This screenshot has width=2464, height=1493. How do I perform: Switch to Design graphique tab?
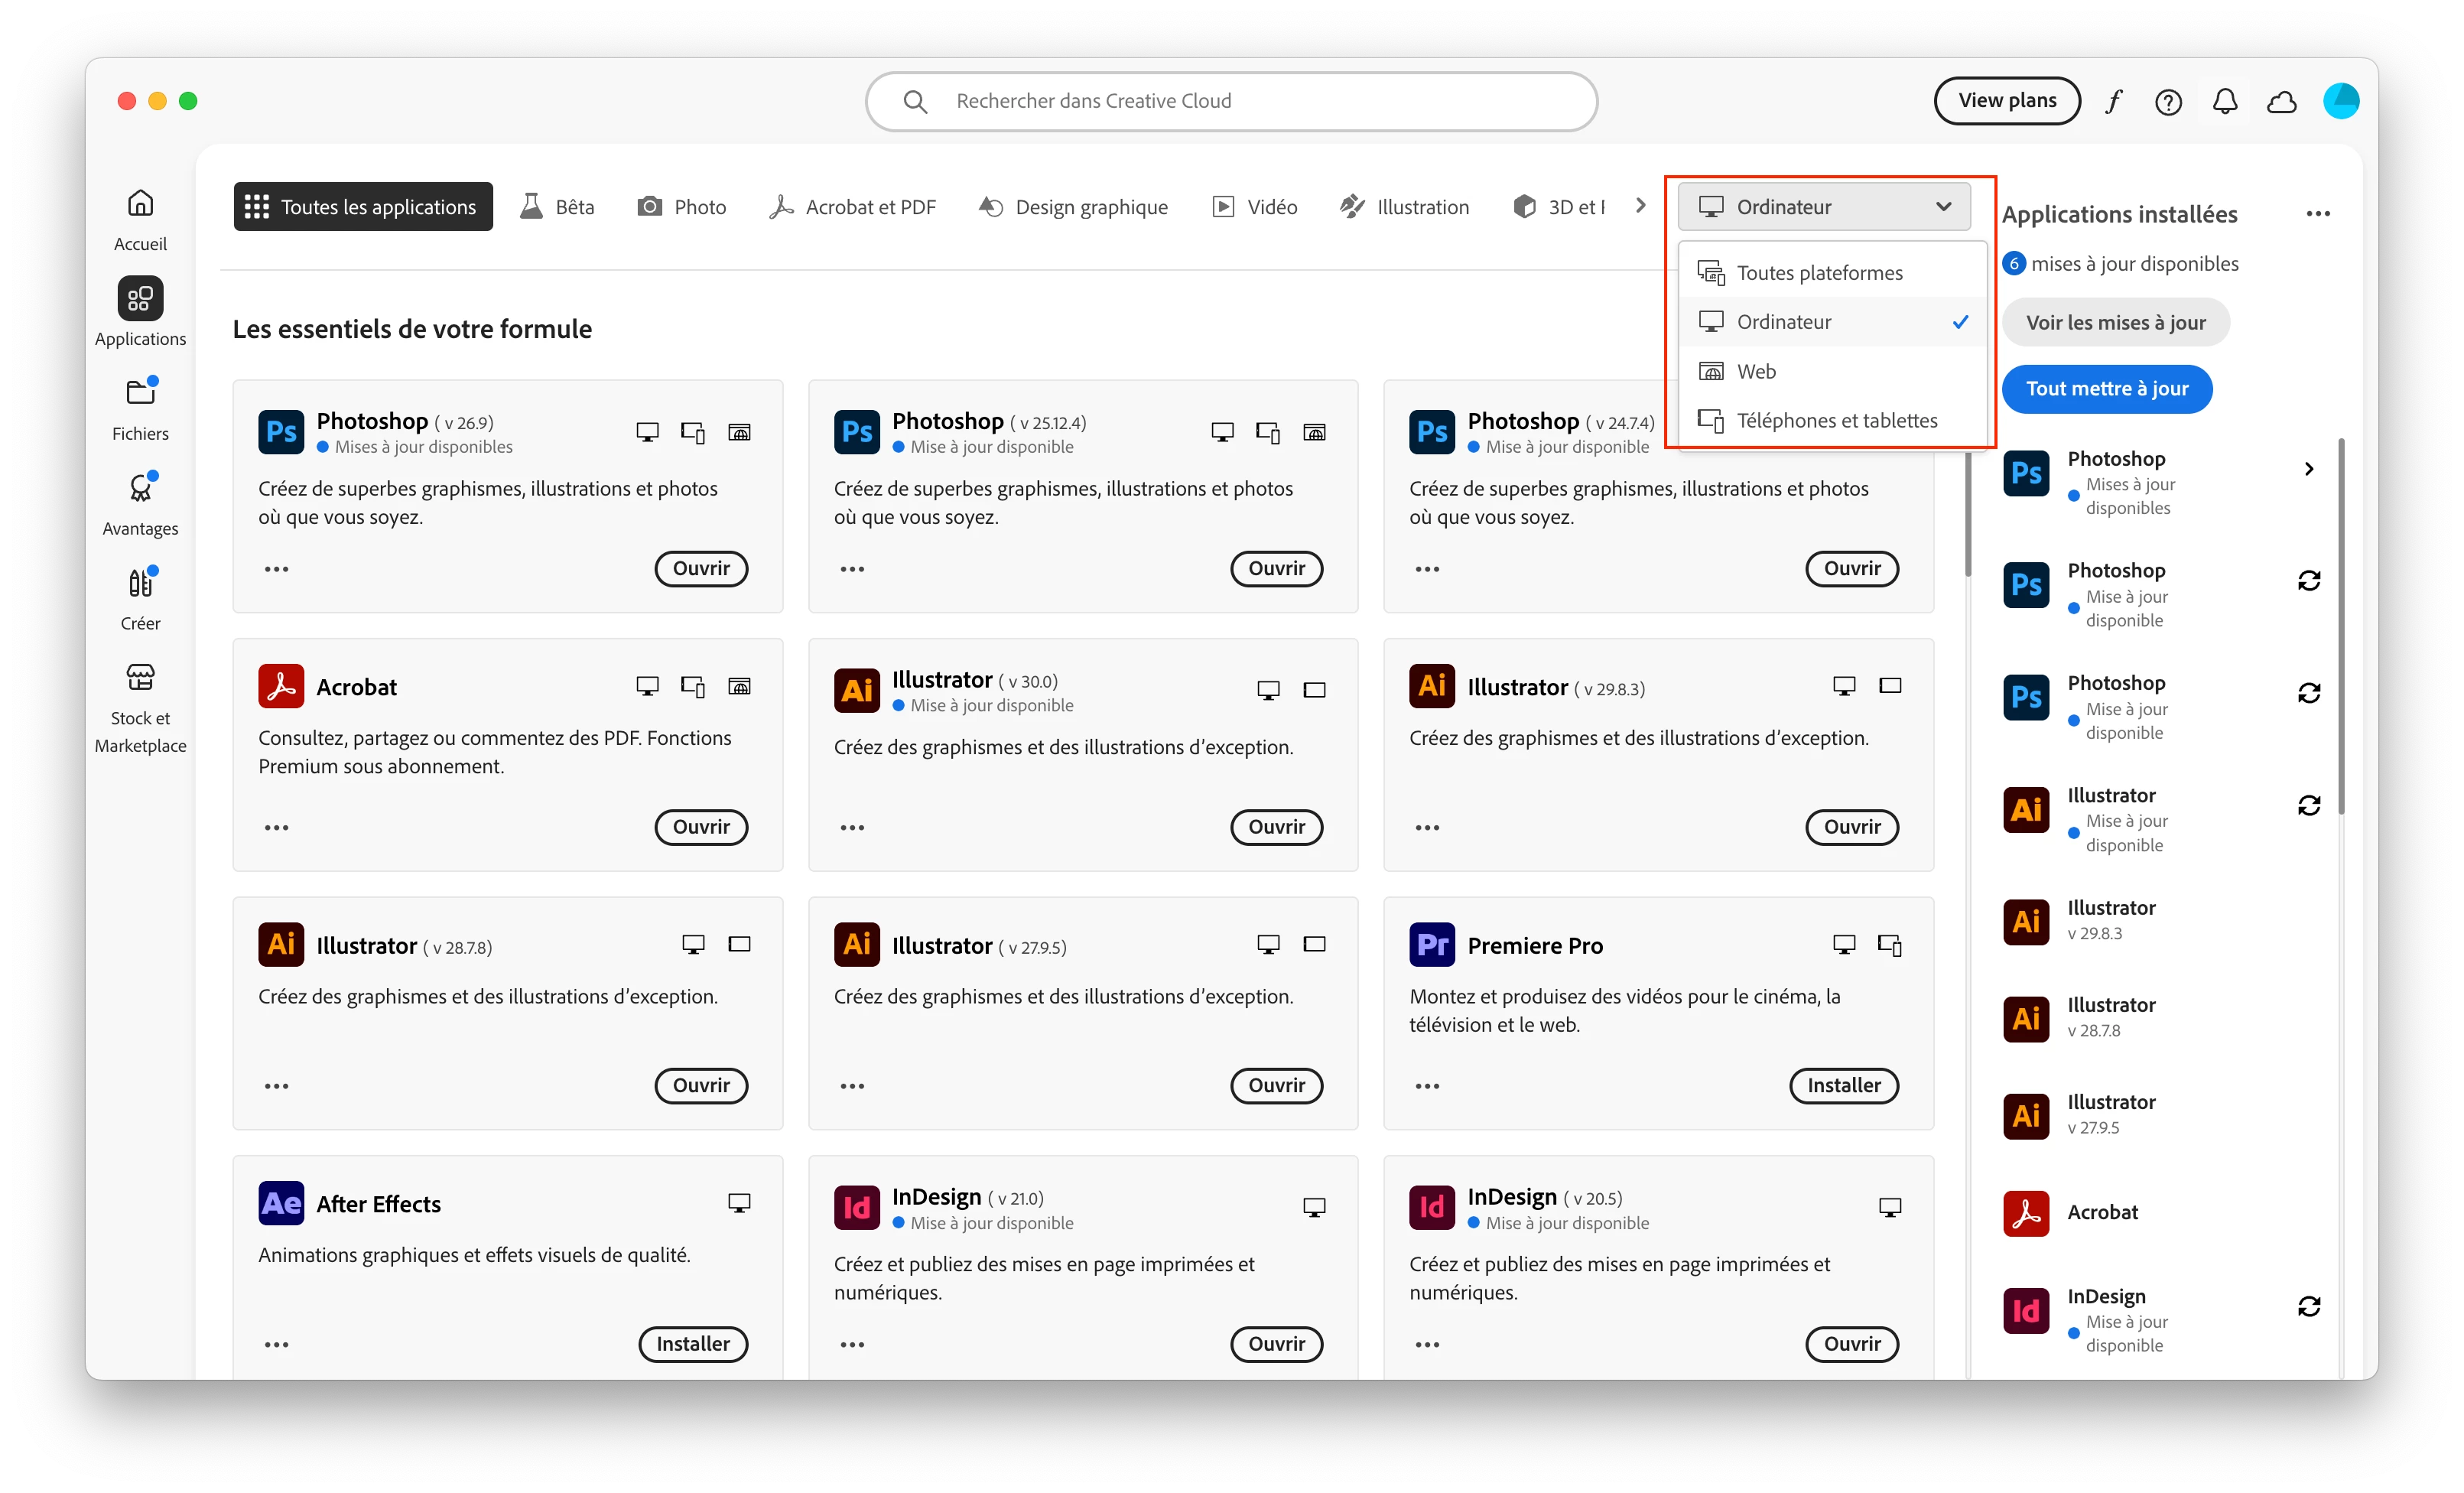point(1073,207)
